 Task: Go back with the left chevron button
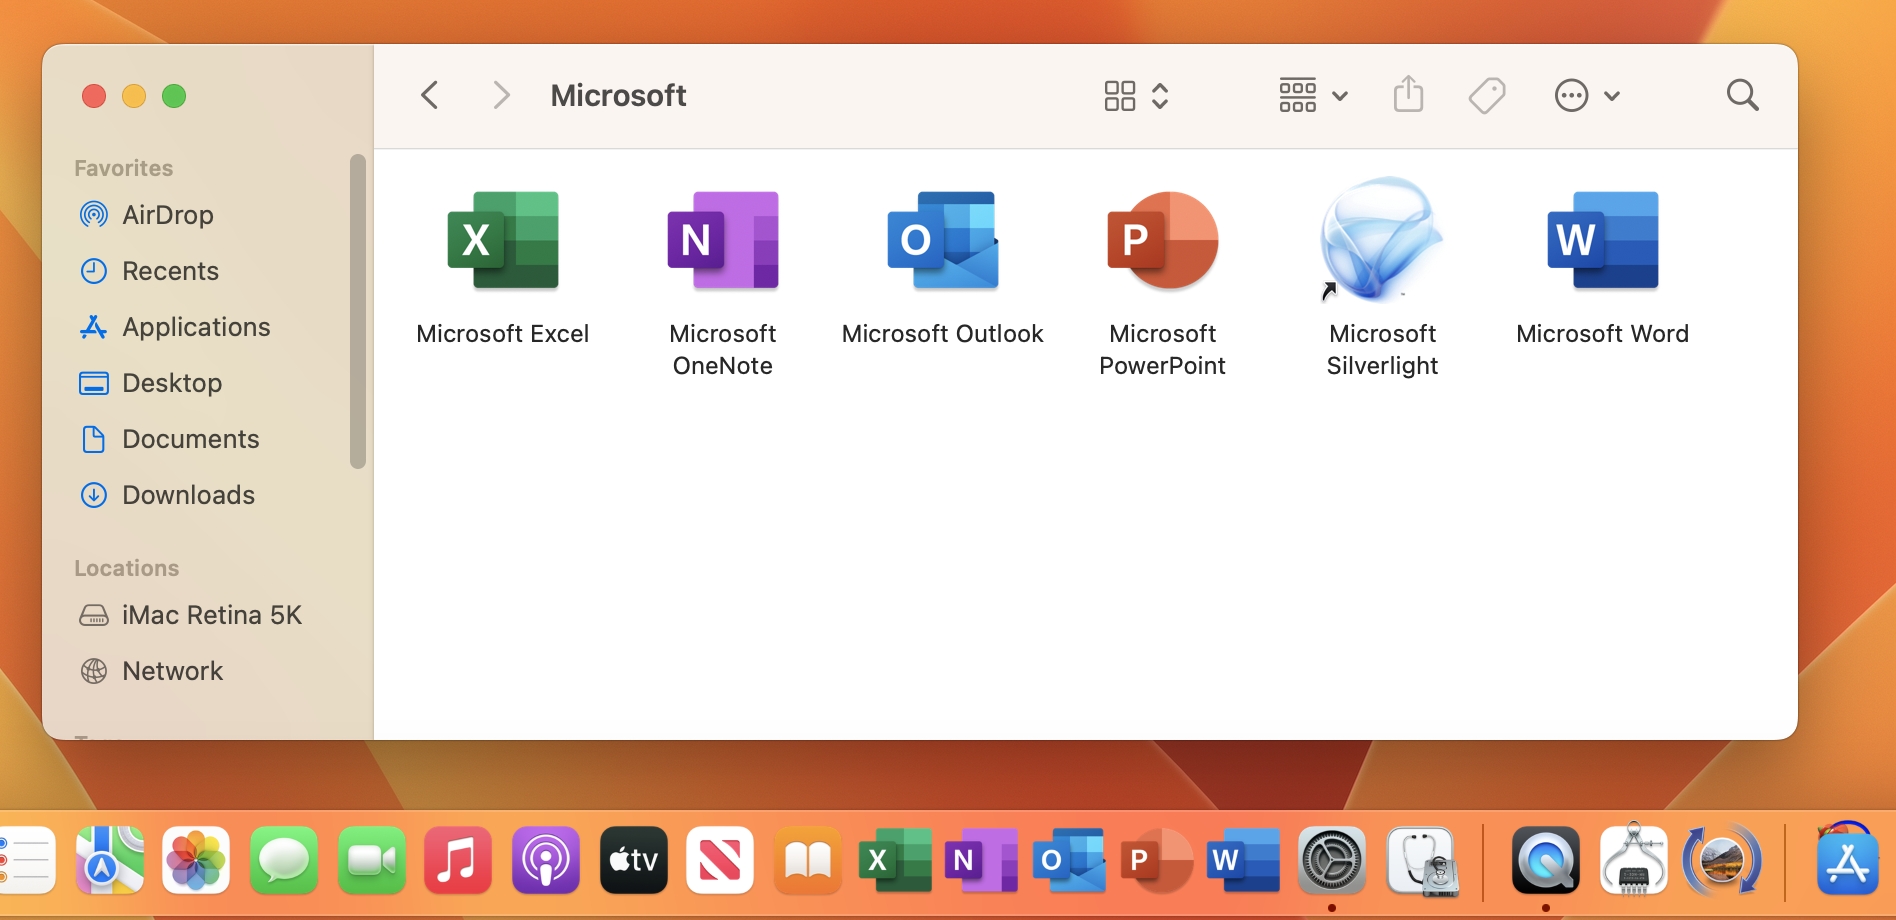click(x=430, y=96)
